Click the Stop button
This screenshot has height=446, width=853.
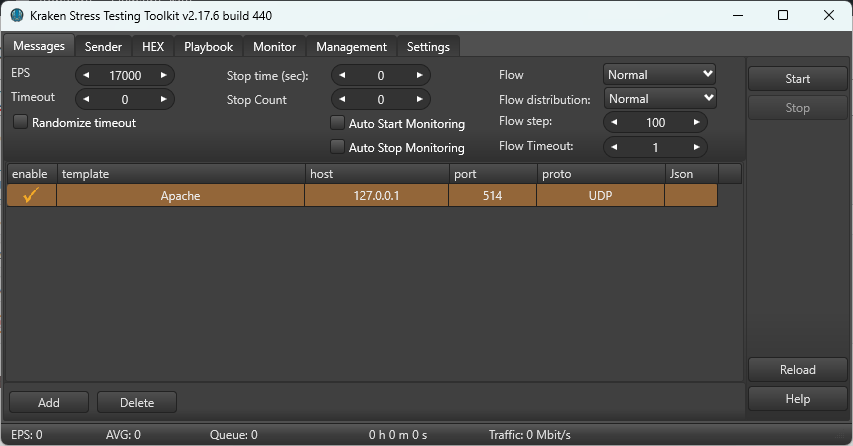[x=798, y=108]
